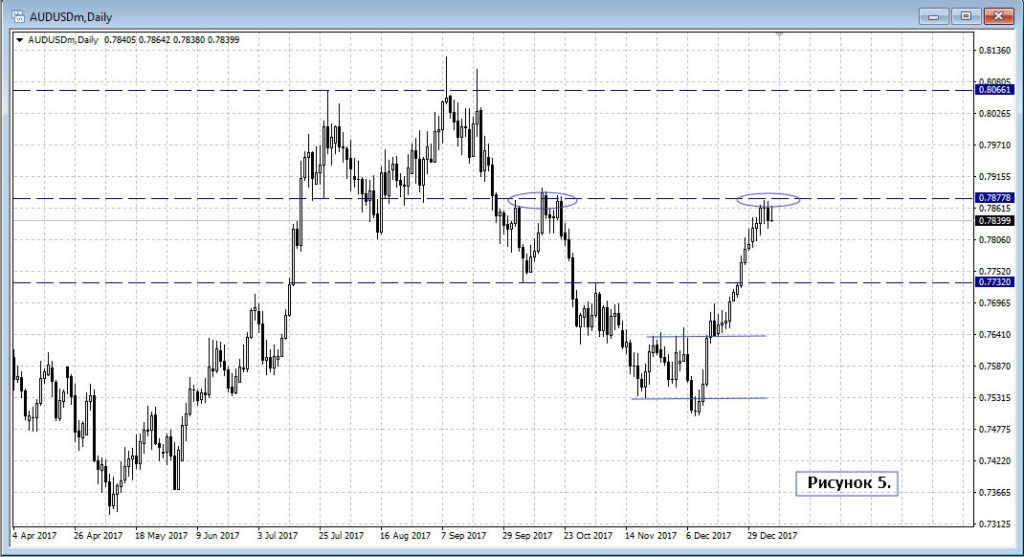Click the chart window icon in title bar
Image resolution: width=1024 pixels, height=557 pixels.
coord(17,17)
